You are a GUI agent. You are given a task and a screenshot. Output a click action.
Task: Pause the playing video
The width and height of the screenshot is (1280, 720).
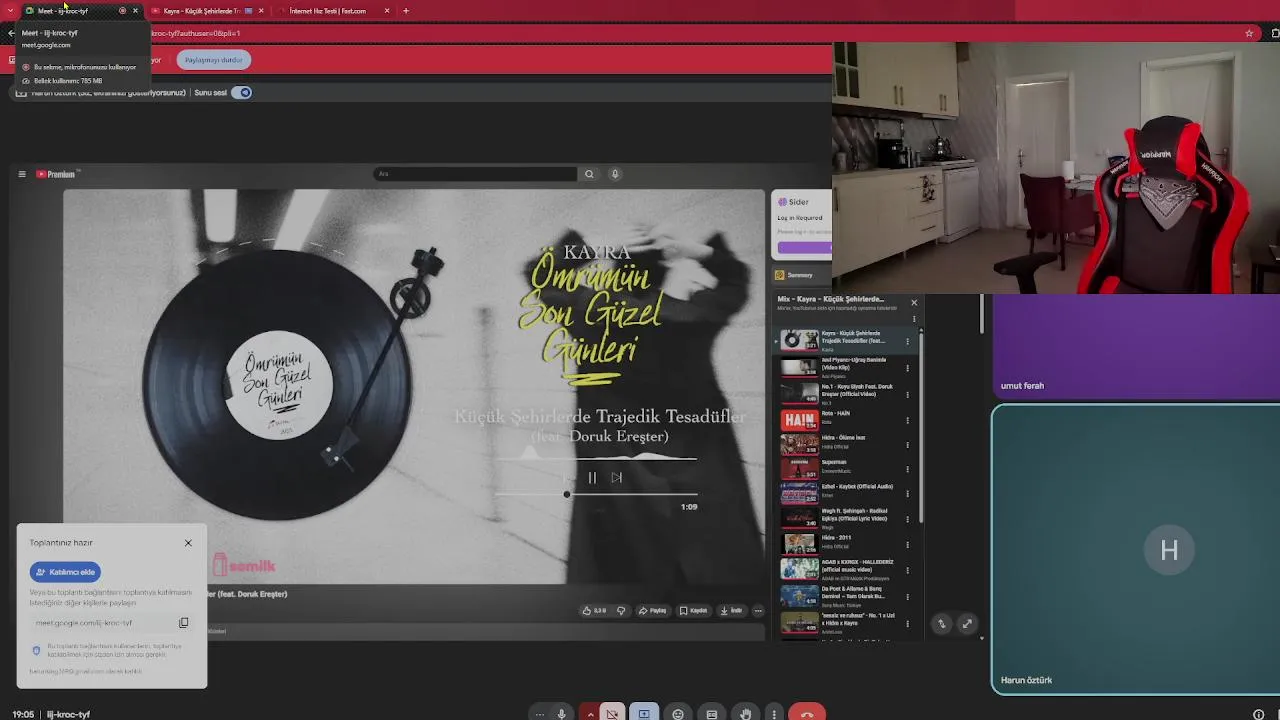coord(592,478)
